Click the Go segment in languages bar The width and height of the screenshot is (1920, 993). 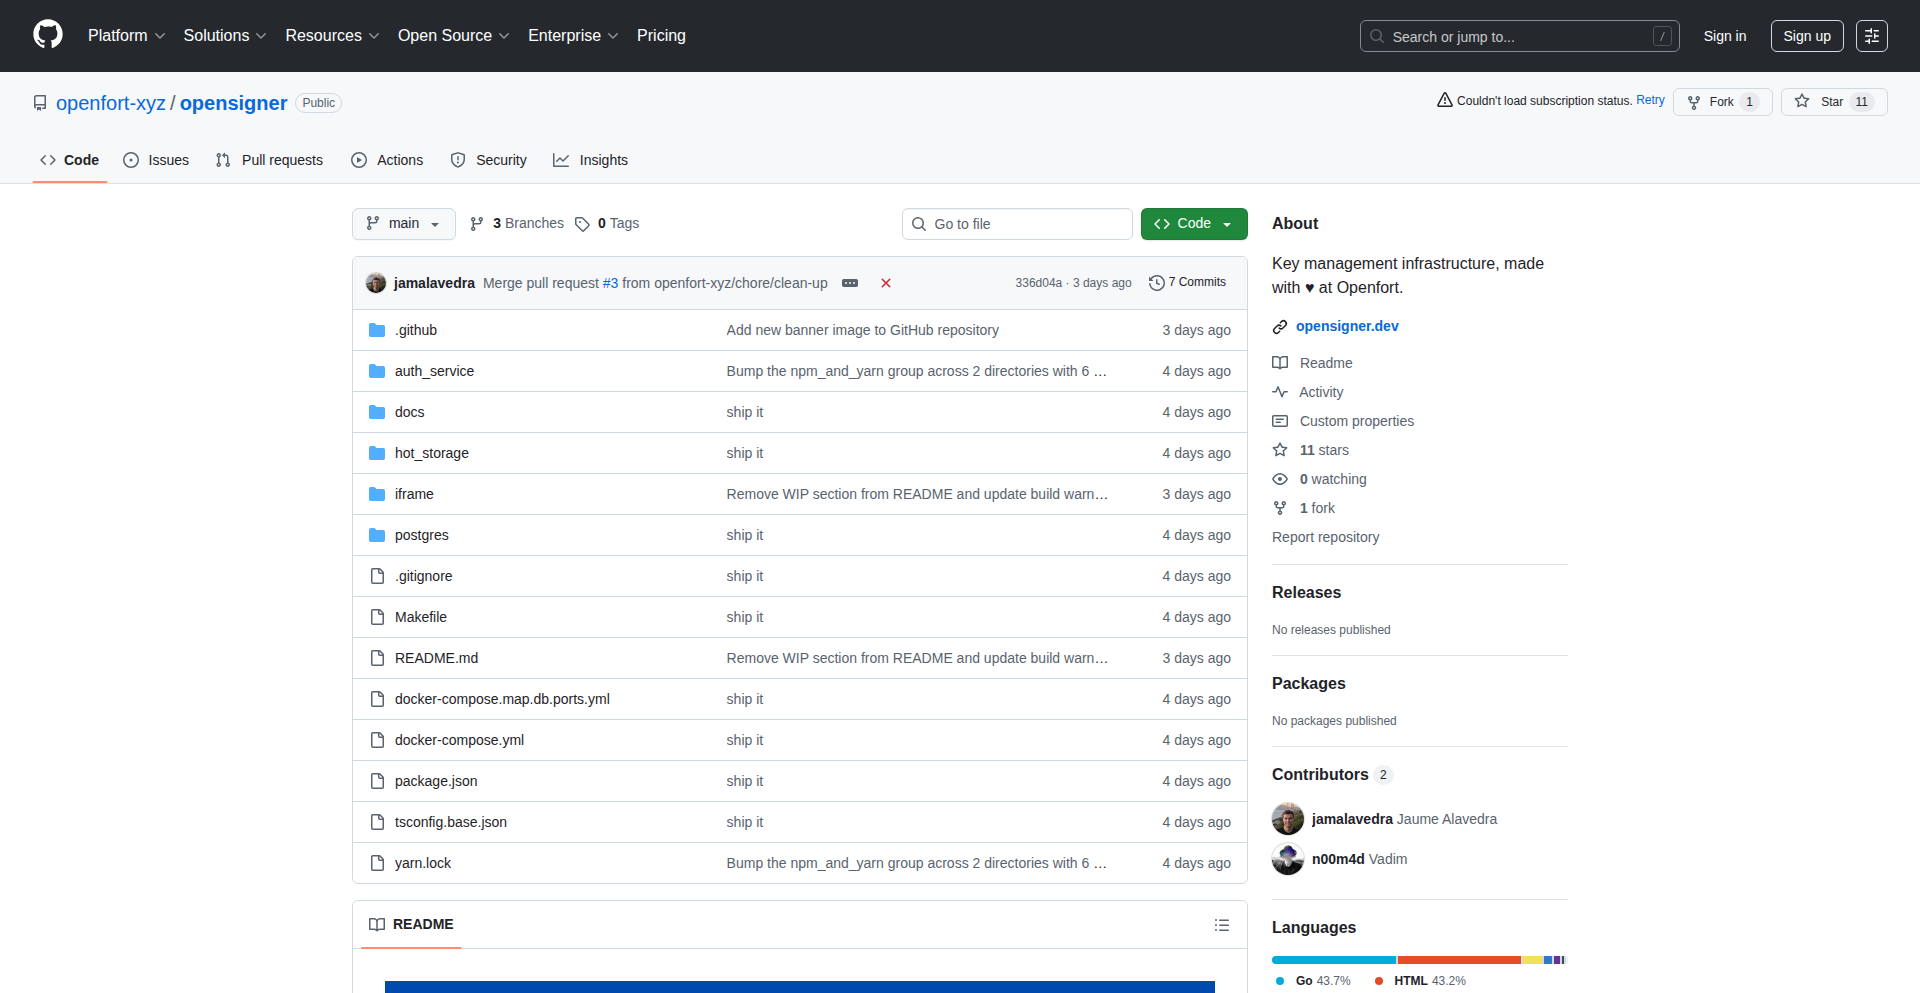(1333, 960)
